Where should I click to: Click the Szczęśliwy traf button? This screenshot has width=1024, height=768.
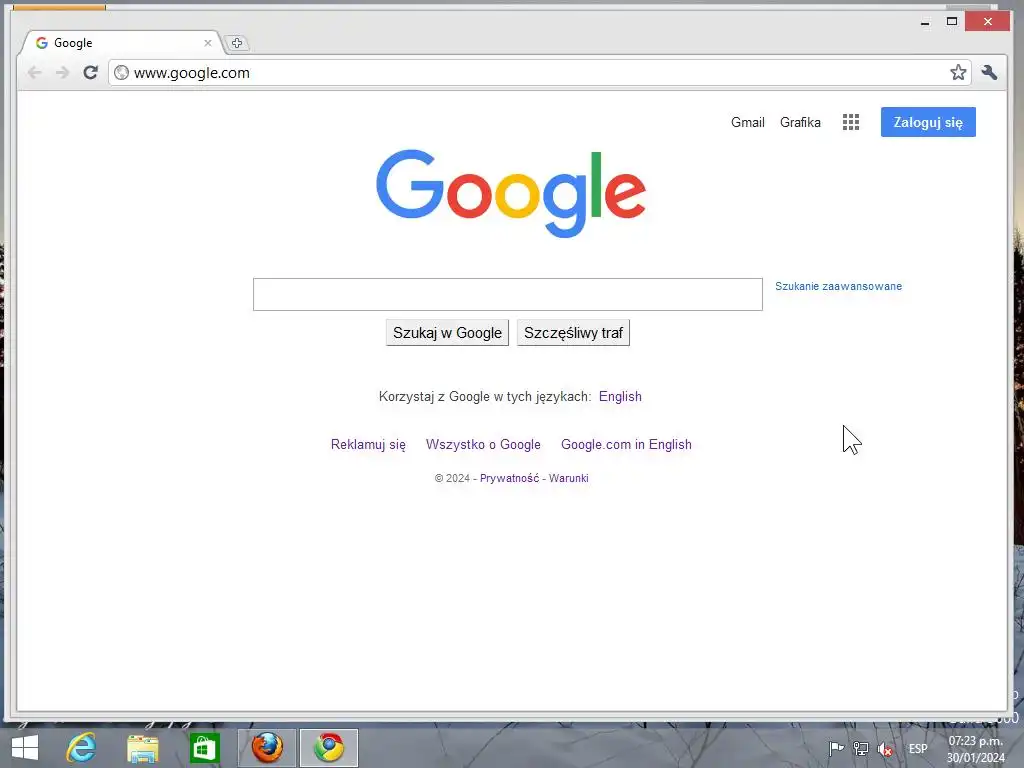coord(573,333)
